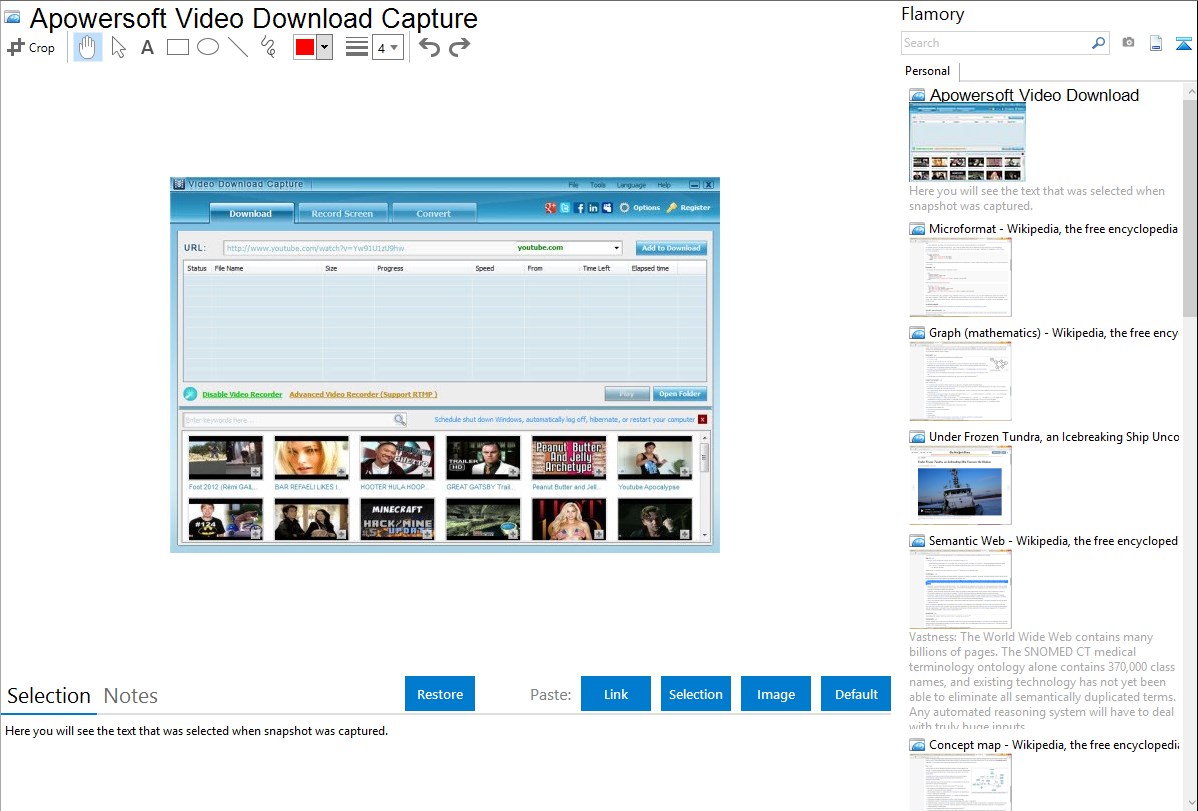Click 'Microformat - Wikipedia, the free encyclopedia' title
Screen dimensions: 1198x811
tap(1053, 229)
